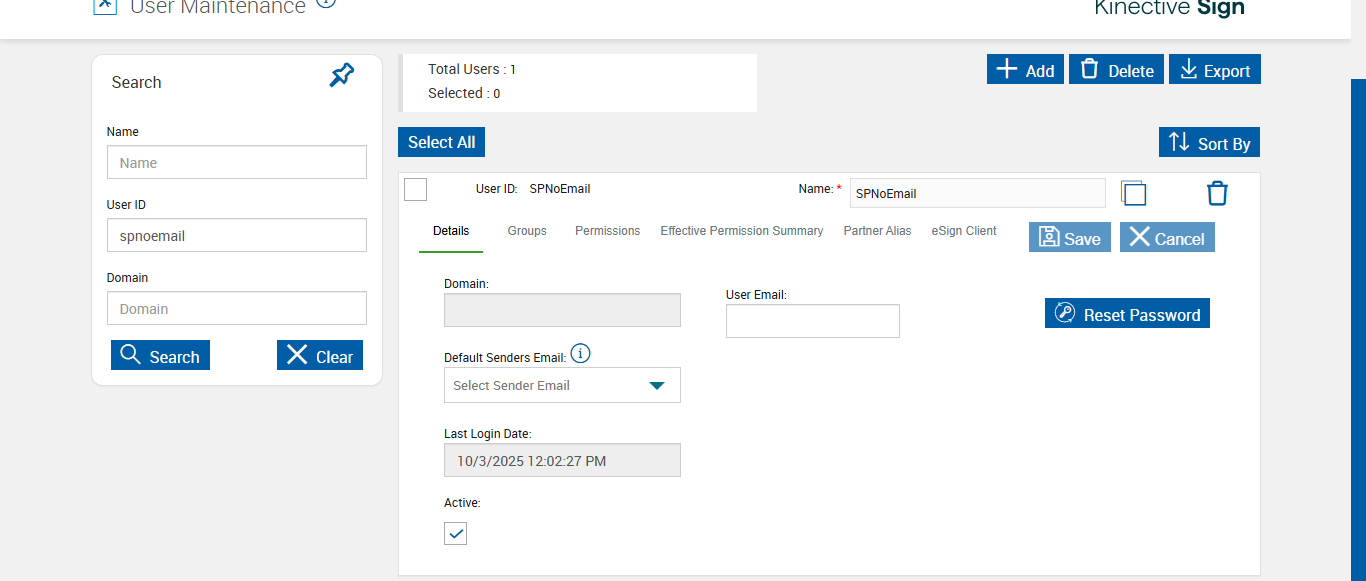This screenshot has height=581, width=1366.
Task: Click the Search button
Action: click(x=160, y=356)
